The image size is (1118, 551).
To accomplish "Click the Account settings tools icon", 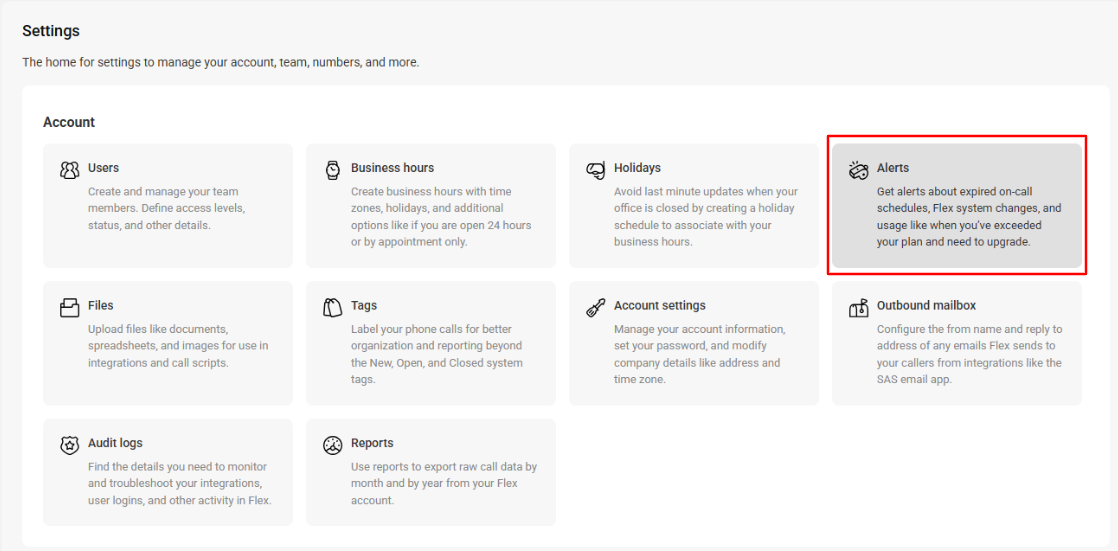I will click(595, 307).
